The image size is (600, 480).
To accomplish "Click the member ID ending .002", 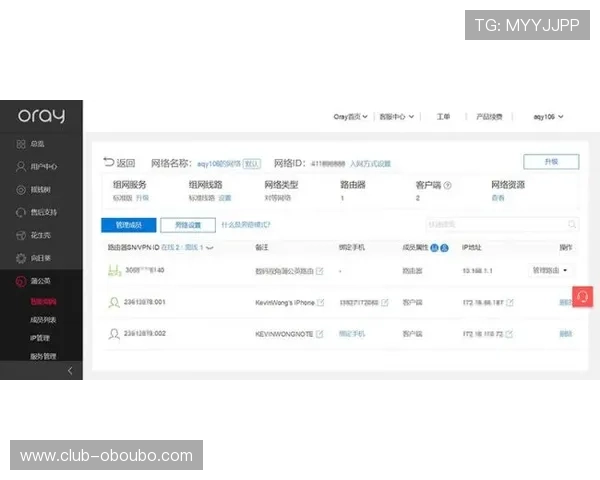I will coord(145,333).
